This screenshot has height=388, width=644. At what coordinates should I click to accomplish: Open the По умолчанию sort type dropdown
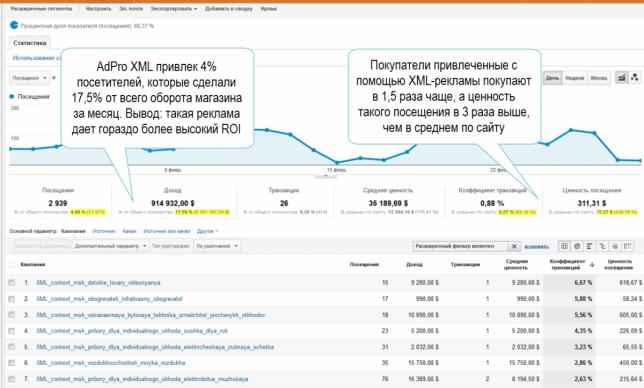pyautogui.click(x=217, y=246)
